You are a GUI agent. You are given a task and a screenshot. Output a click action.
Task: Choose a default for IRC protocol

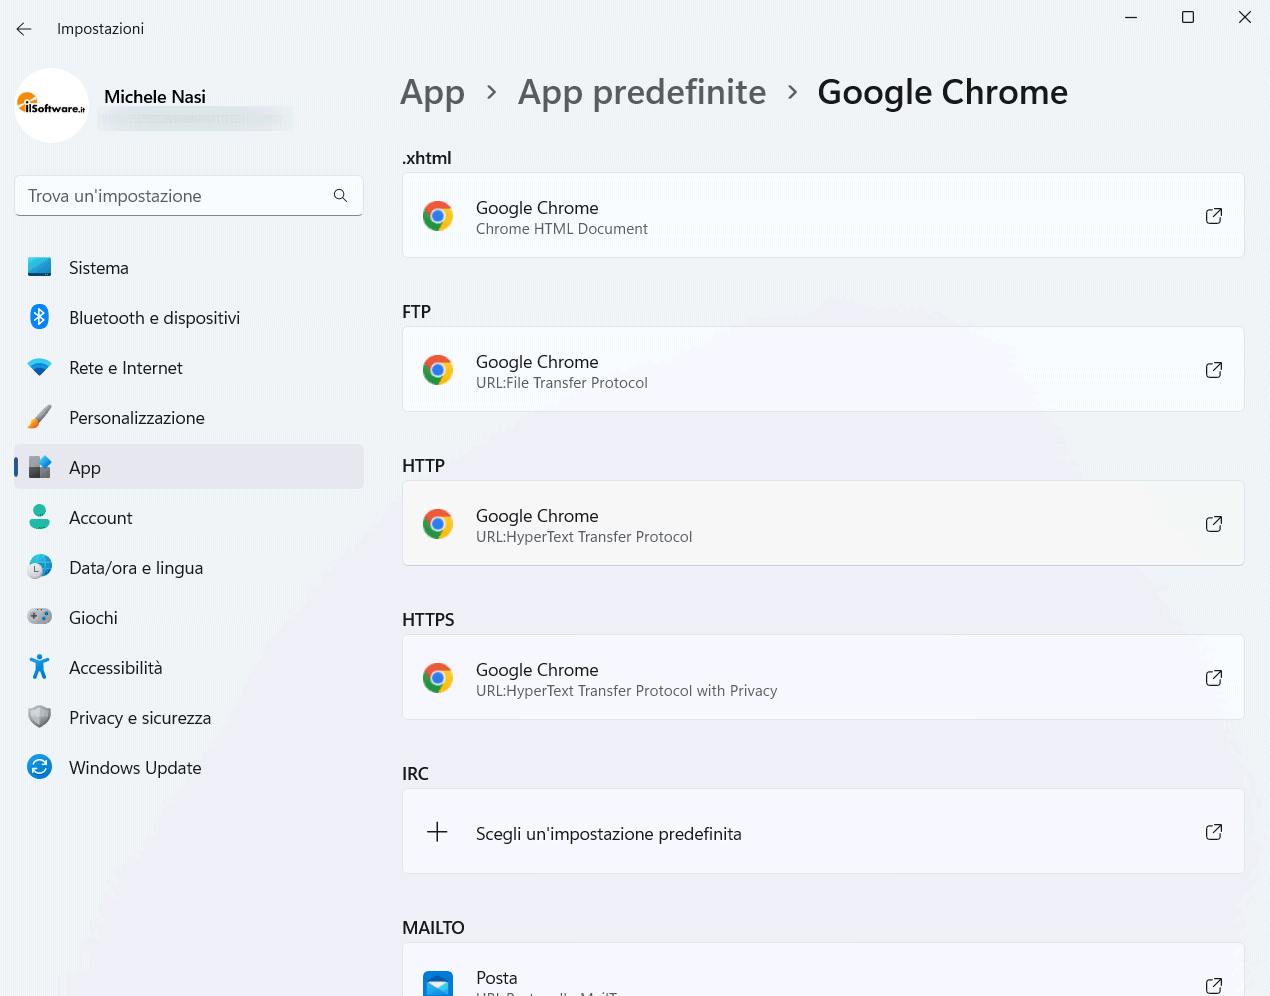pos(823,832)
